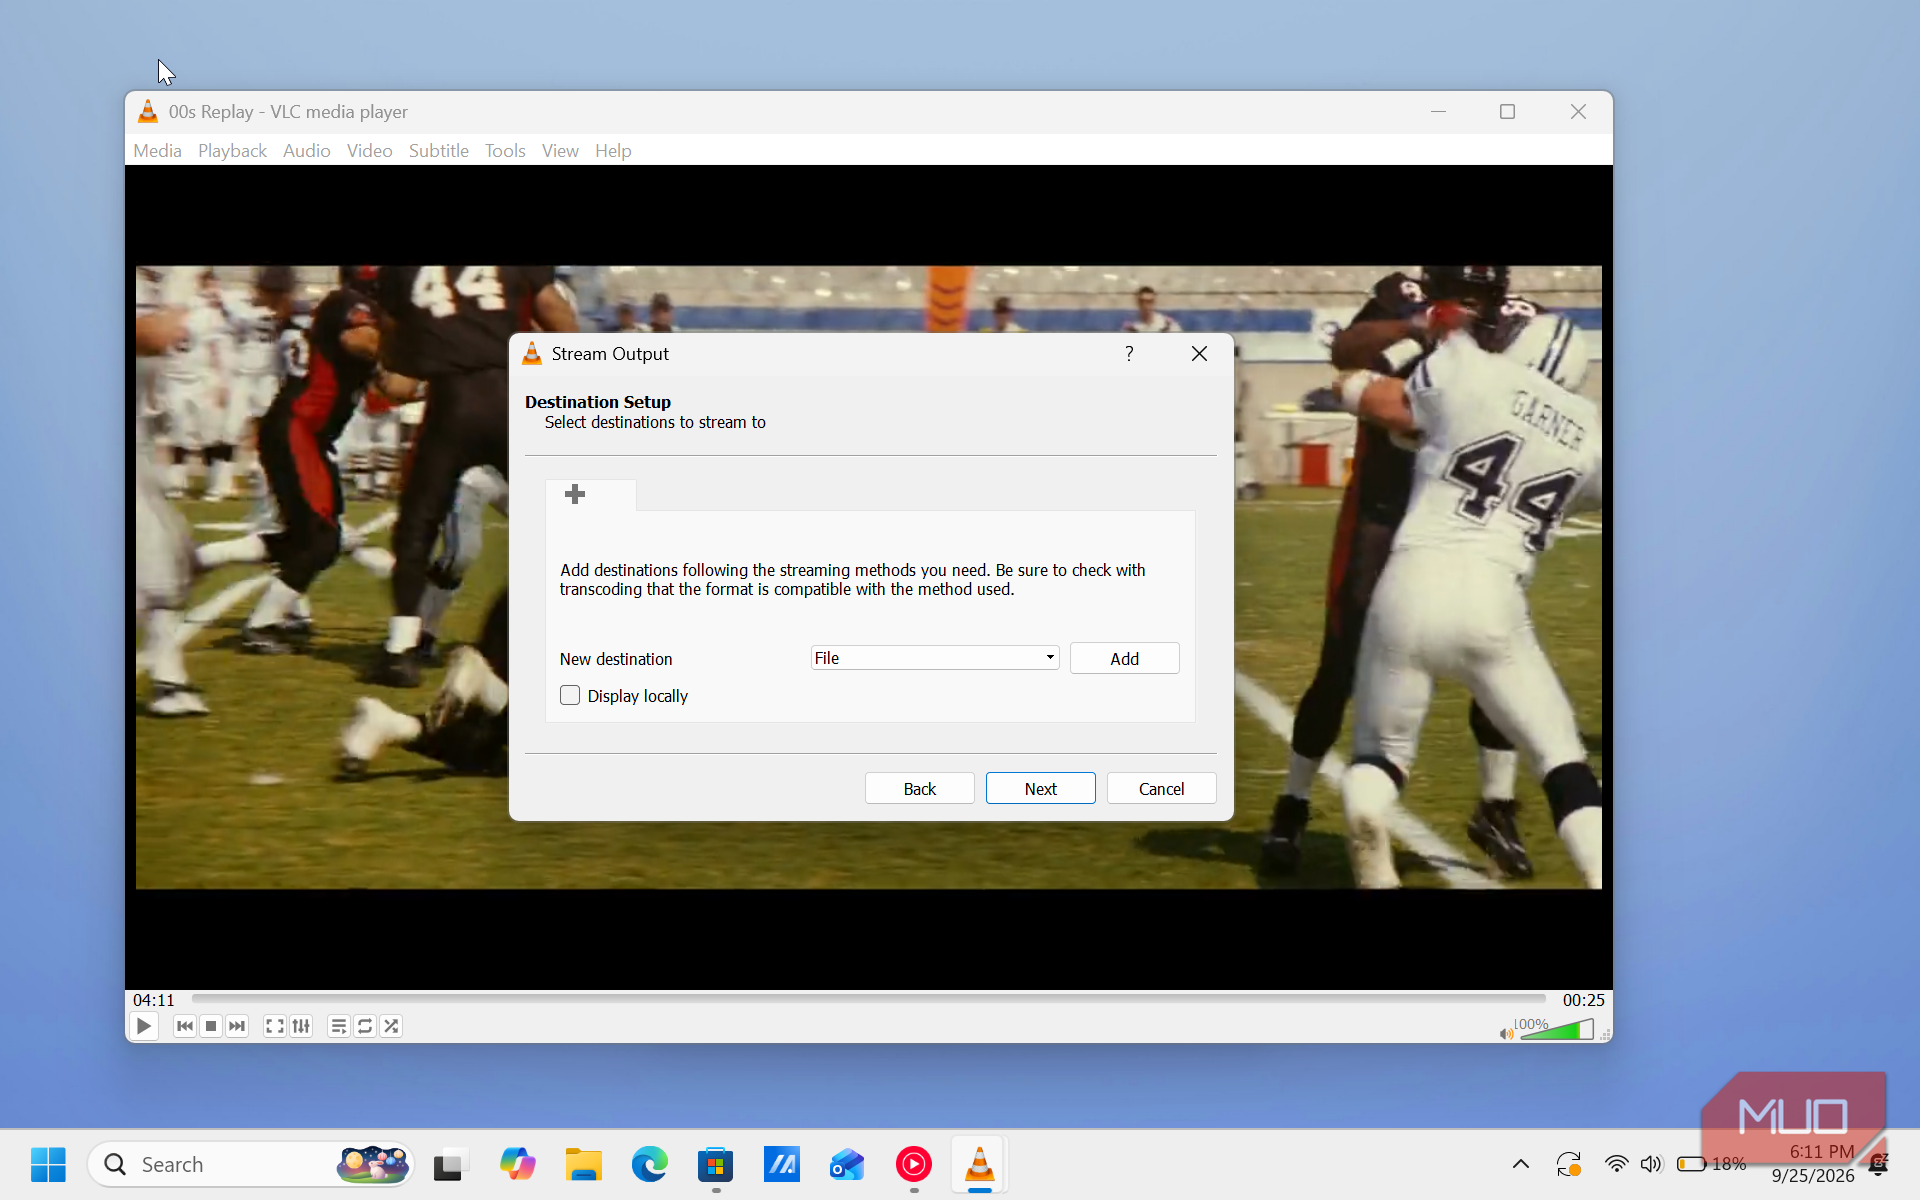This screenshot has height=1200, width=1920.
Task: Click the Stream Output help question mark
Action: [1129, 354]
